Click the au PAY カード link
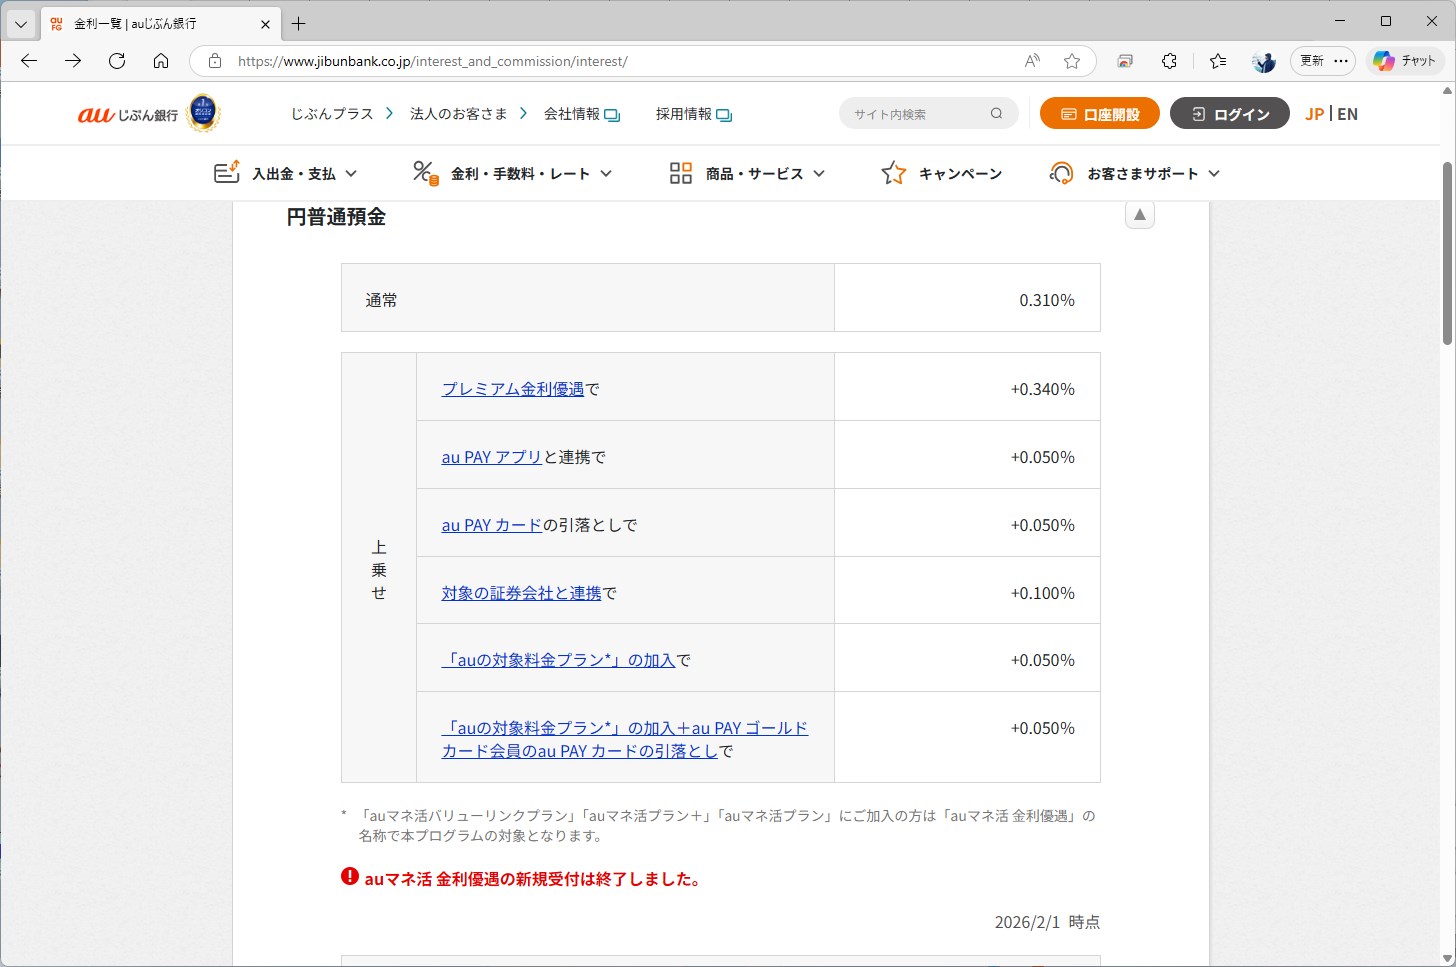This screenshot has height=967, width=1456. [492, 524]
